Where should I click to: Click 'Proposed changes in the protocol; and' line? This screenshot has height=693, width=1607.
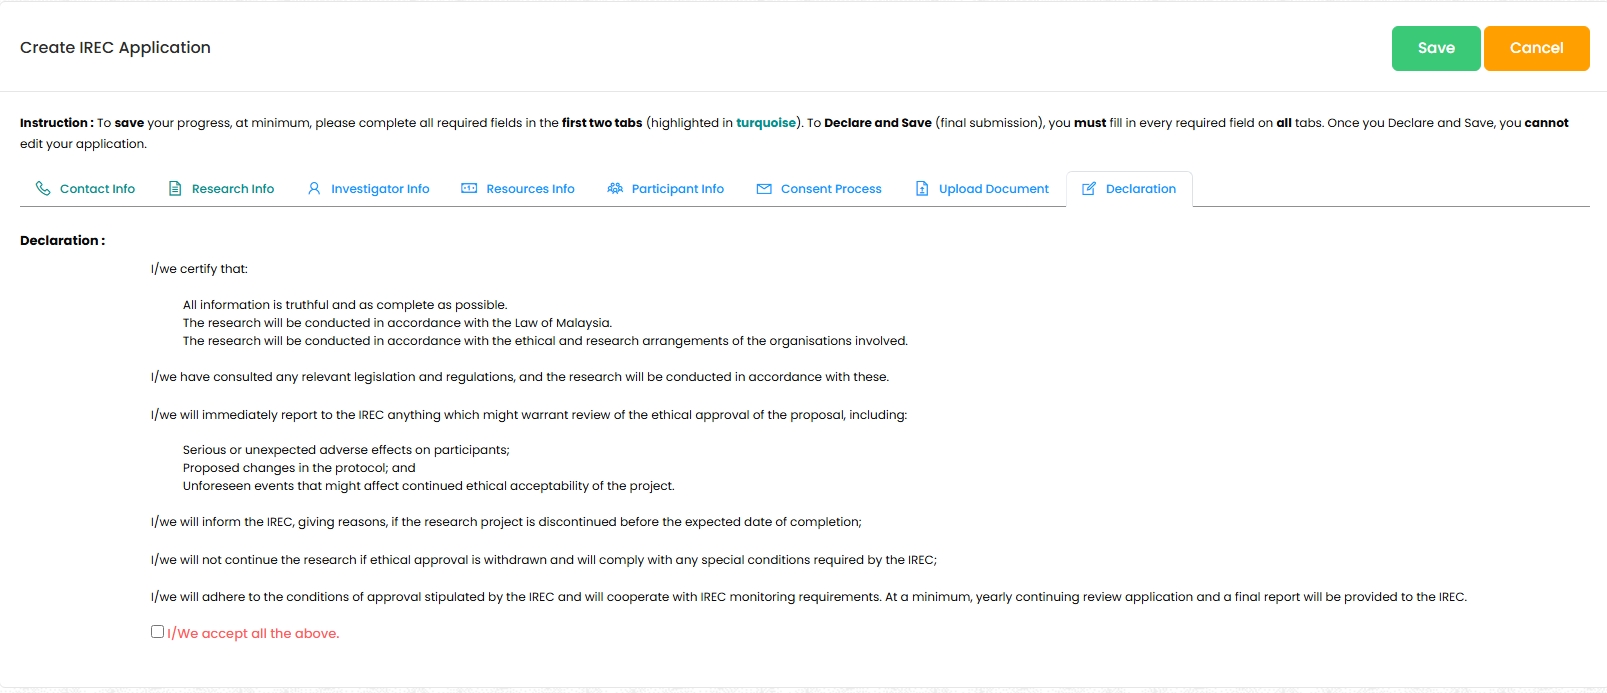click(x=299, y=467)
